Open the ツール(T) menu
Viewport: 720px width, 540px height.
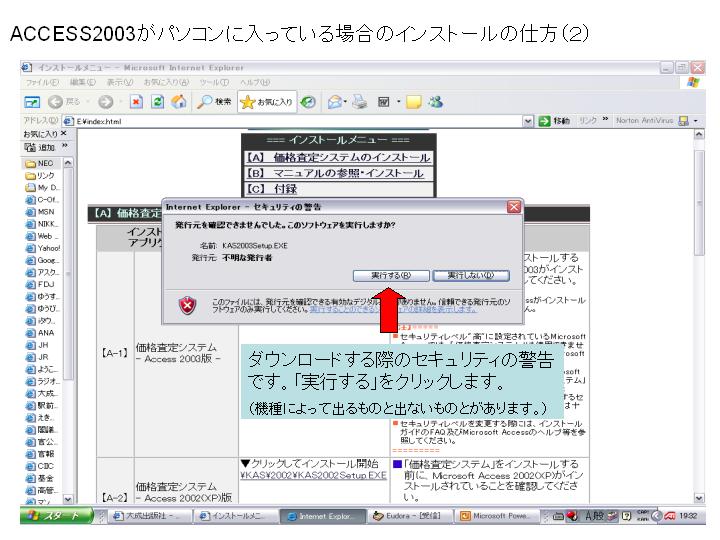pos(214,82)
